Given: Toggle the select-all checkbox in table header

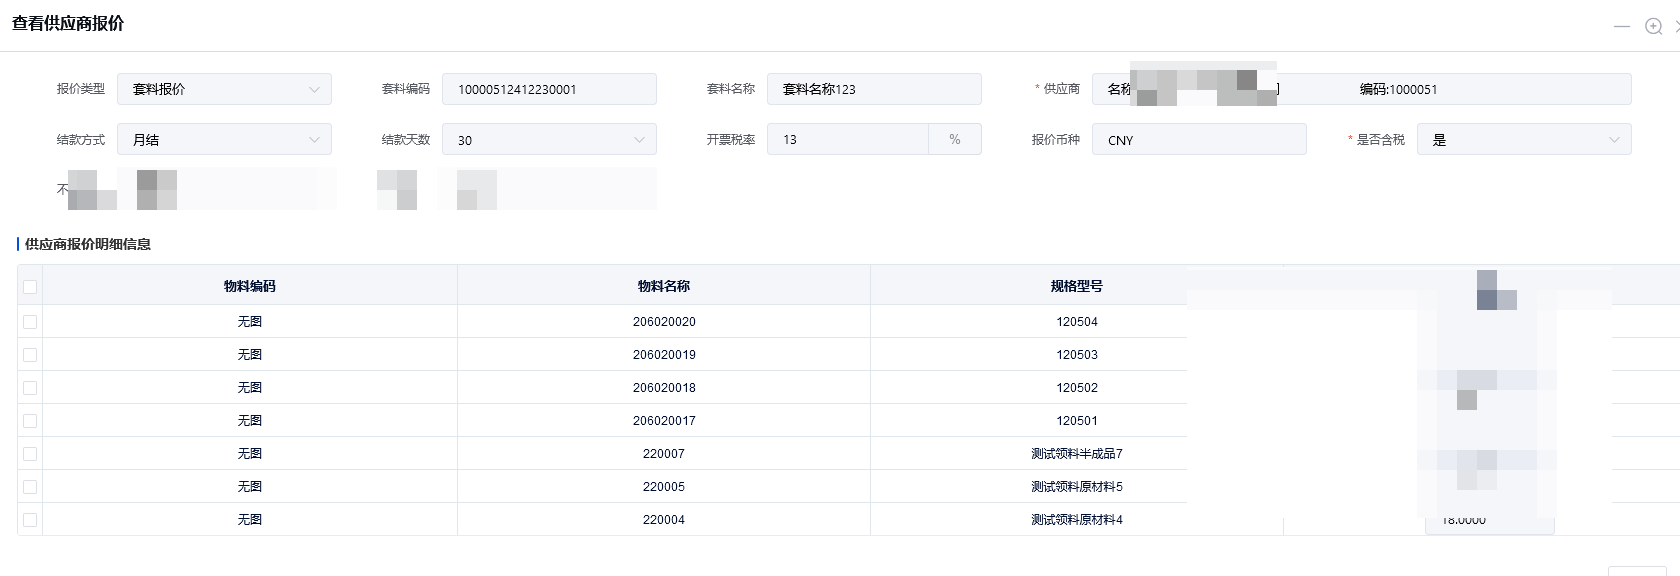Looking at the screenshot, I should pos(30,287).
